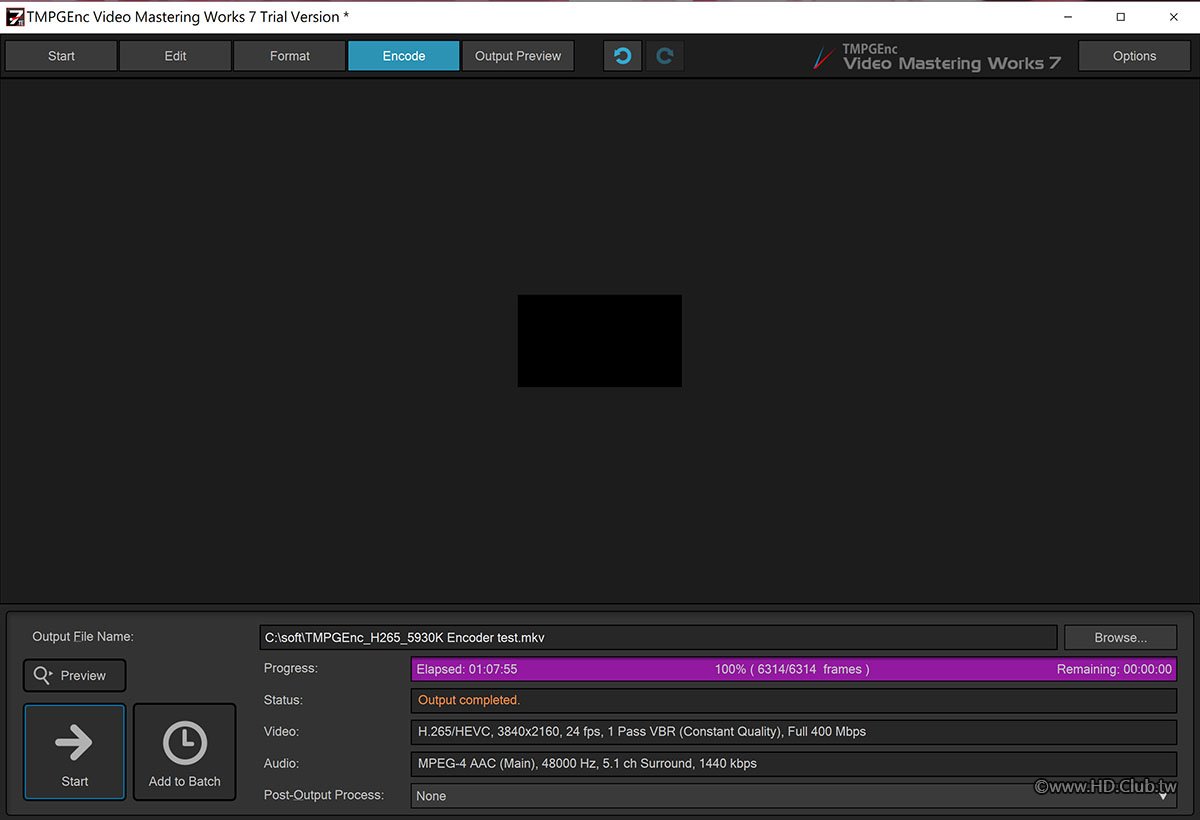This screenshot has height=820, width=1200.
Task: Click the purple encoding progress bar
Action: [794, 669]
